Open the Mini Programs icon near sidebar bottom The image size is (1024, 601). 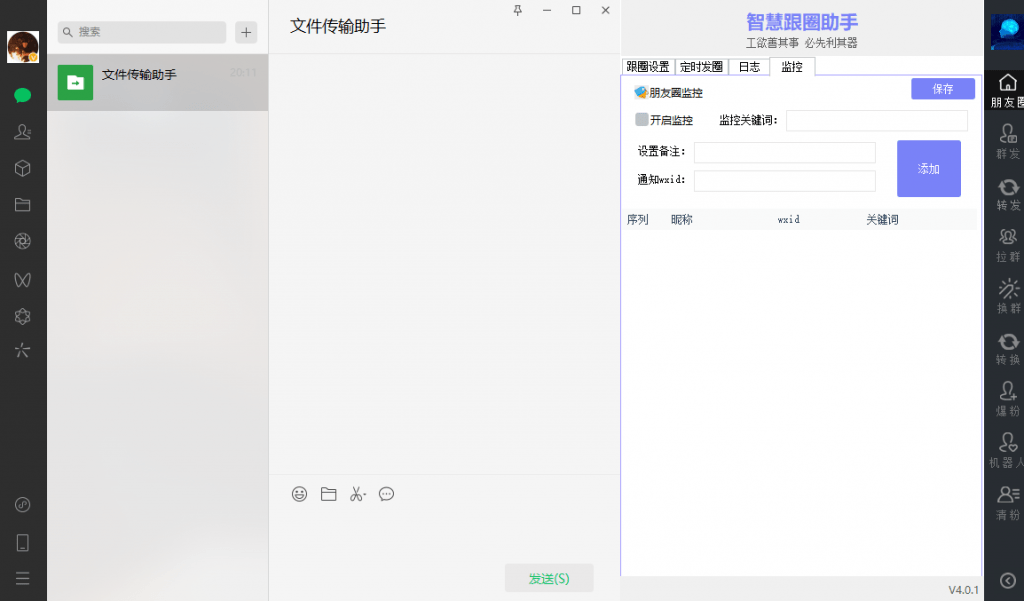tap(23, 505)
